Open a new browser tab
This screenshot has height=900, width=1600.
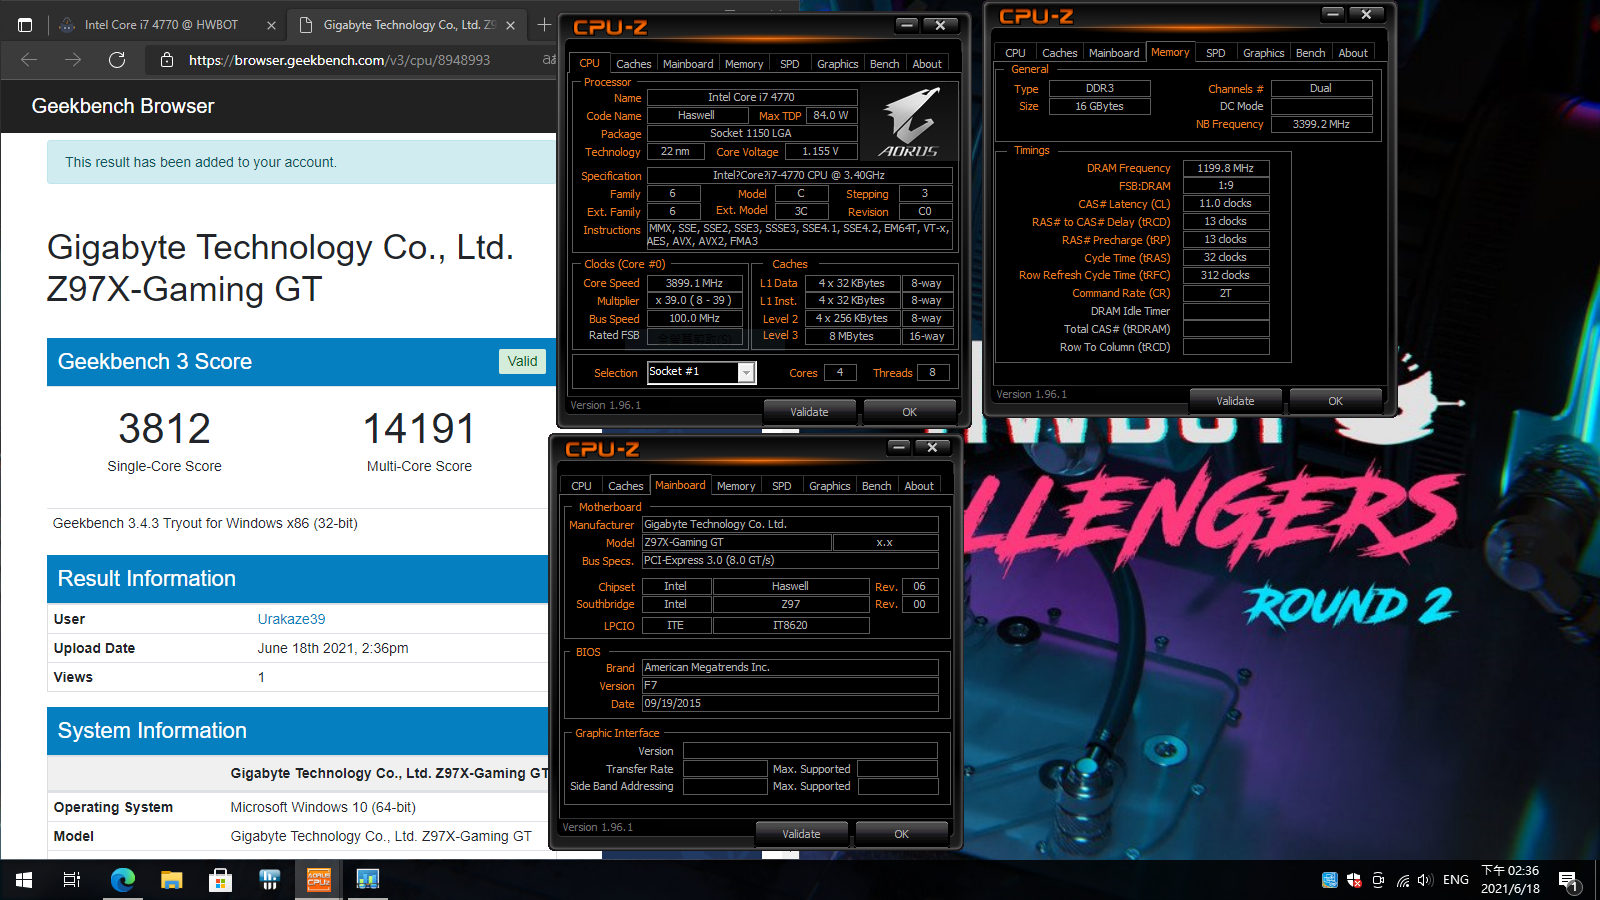click(x=544, y=25)
